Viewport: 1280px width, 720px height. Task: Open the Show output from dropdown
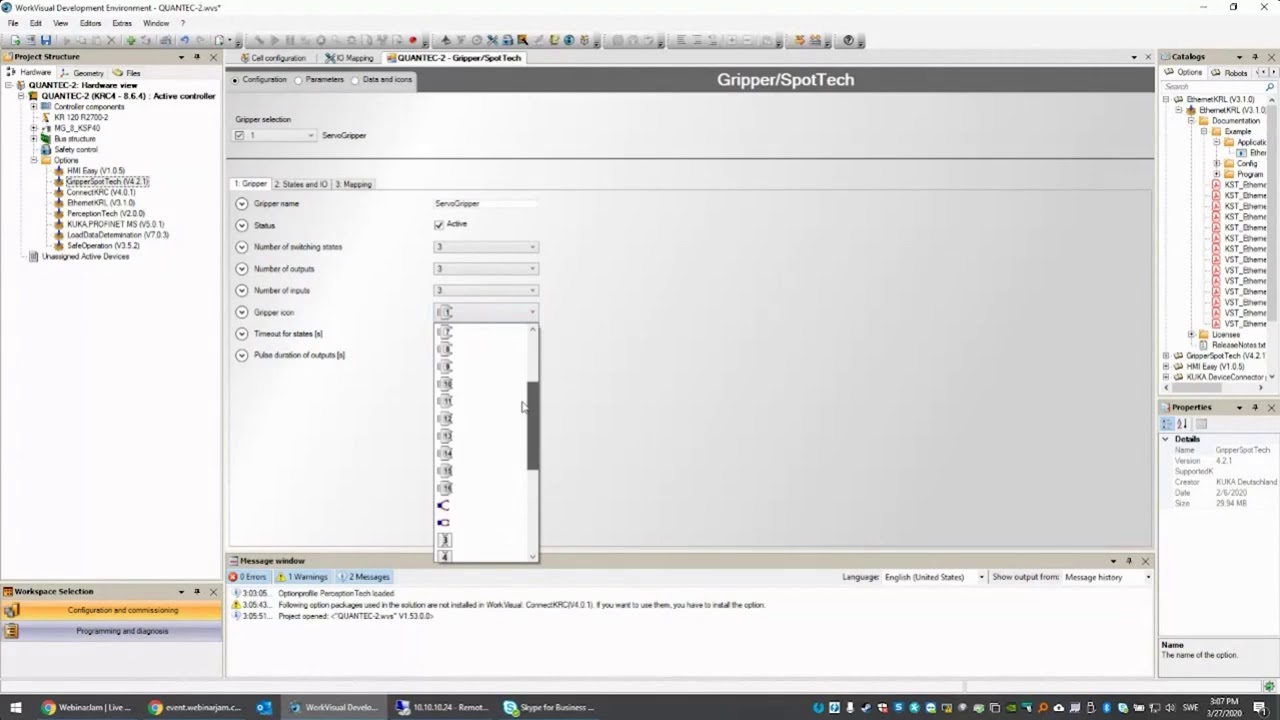coord(1147,577)
